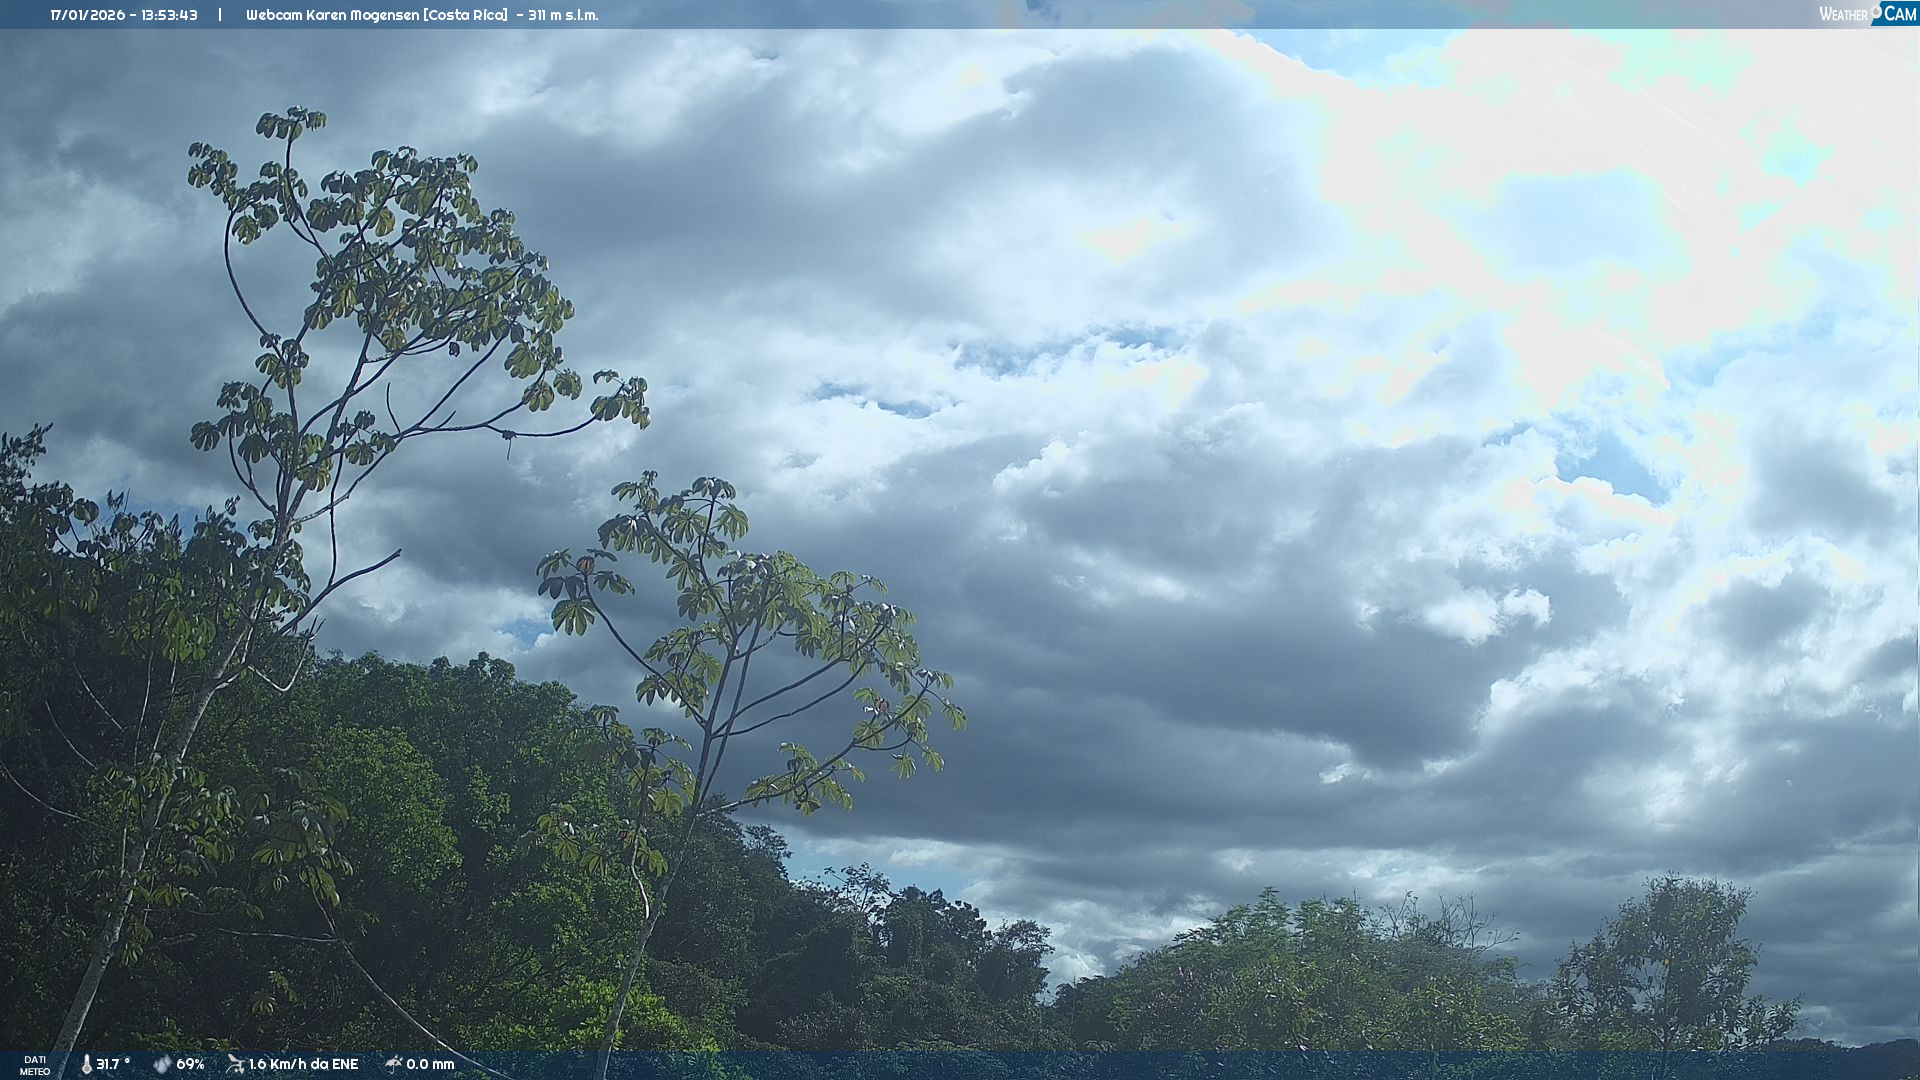Click the thermometer temperature icon
The height and width of the screenshot is (1080, 1920).
point(86,1064)
